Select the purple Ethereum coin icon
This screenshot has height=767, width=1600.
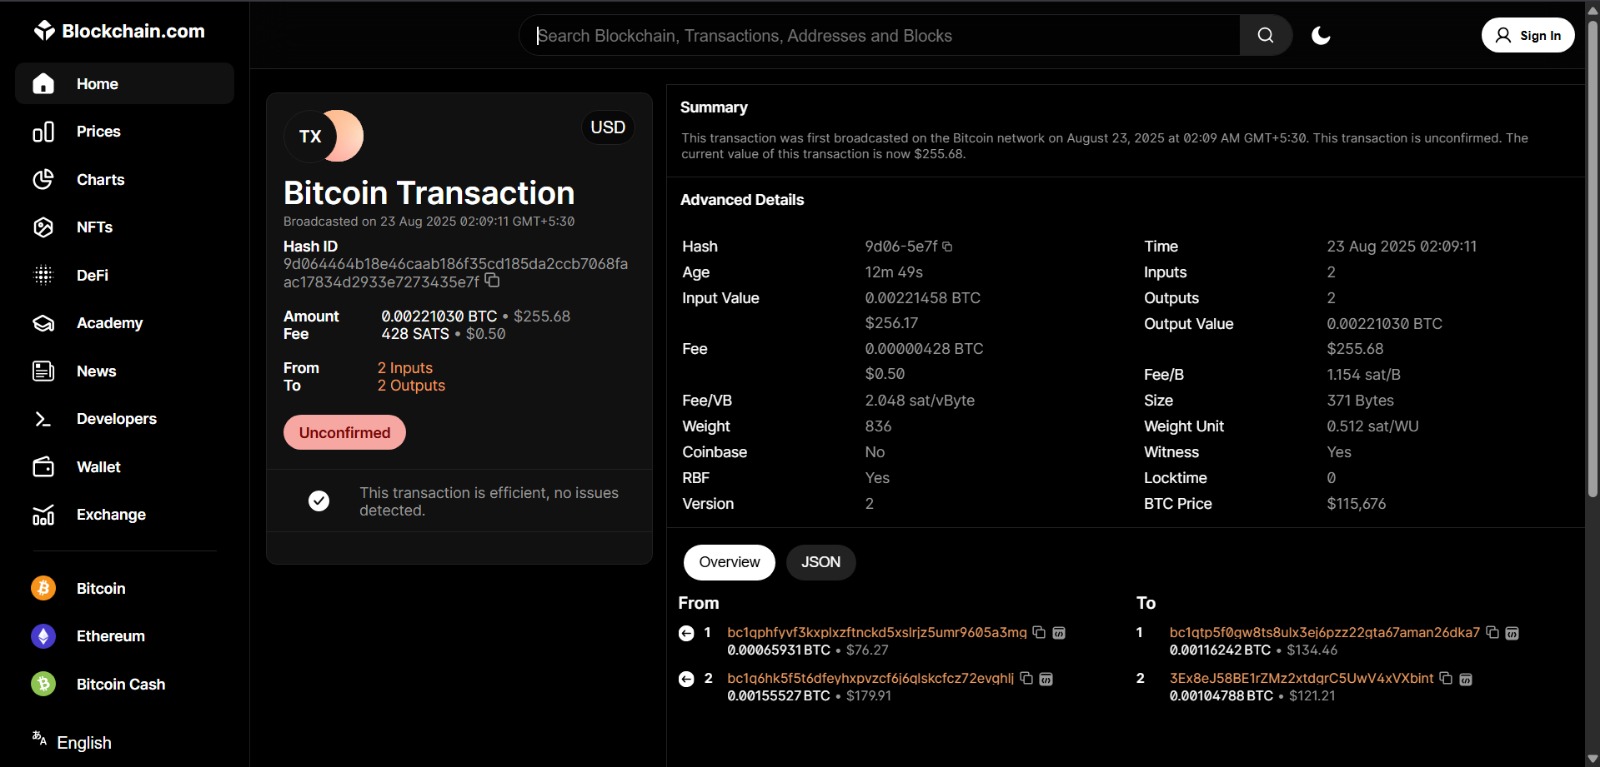(x=43, y=636)
